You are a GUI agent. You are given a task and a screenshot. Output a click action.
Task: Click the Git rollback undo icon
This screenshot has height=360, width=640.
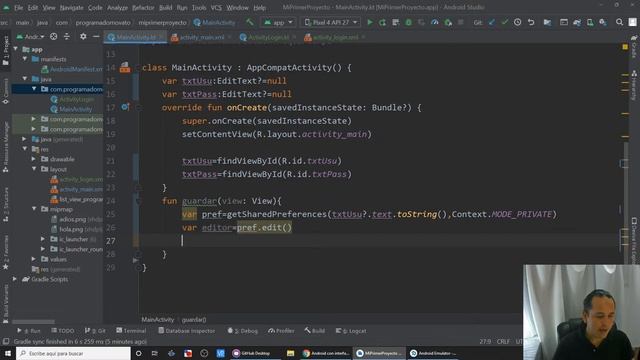[531, 22]
